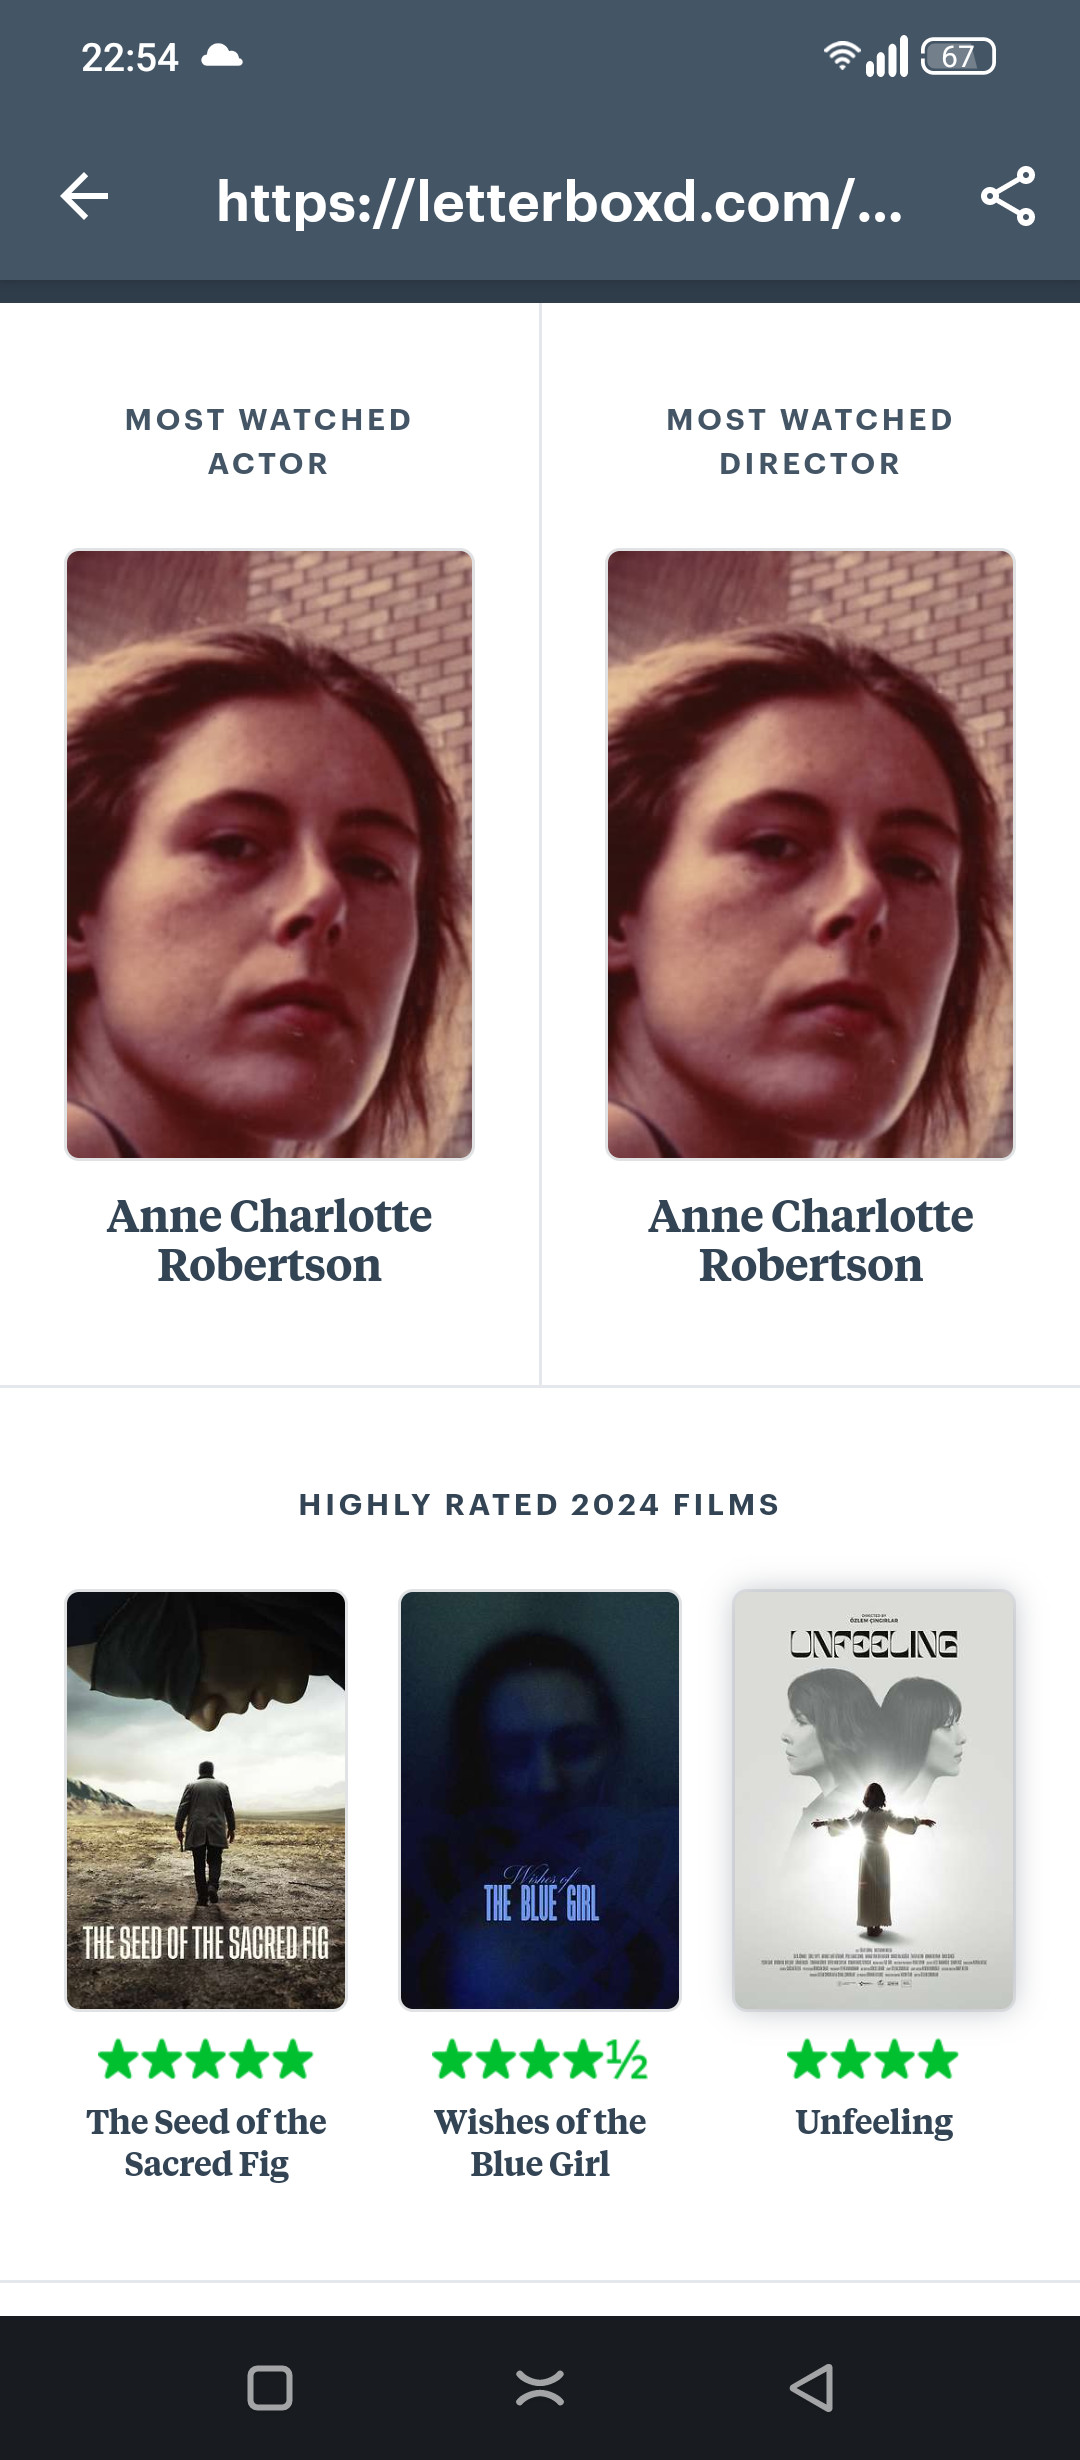Image resolution: width=1080 pixels, height=2460 pixels.
Task: Tap the back arrow icon
Action: click(85, 196)
